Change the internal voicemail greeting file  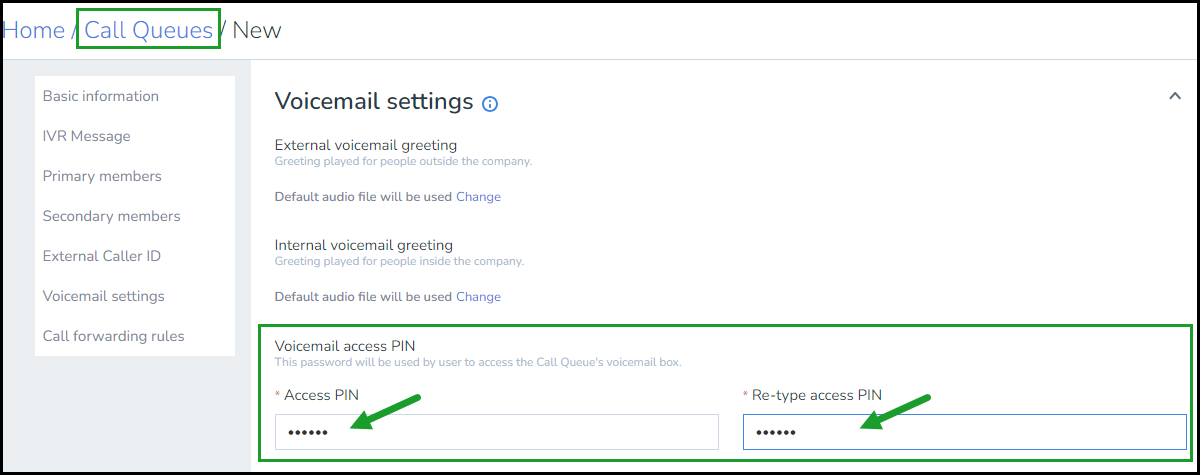pyautogui.click(x=478, y=297)
